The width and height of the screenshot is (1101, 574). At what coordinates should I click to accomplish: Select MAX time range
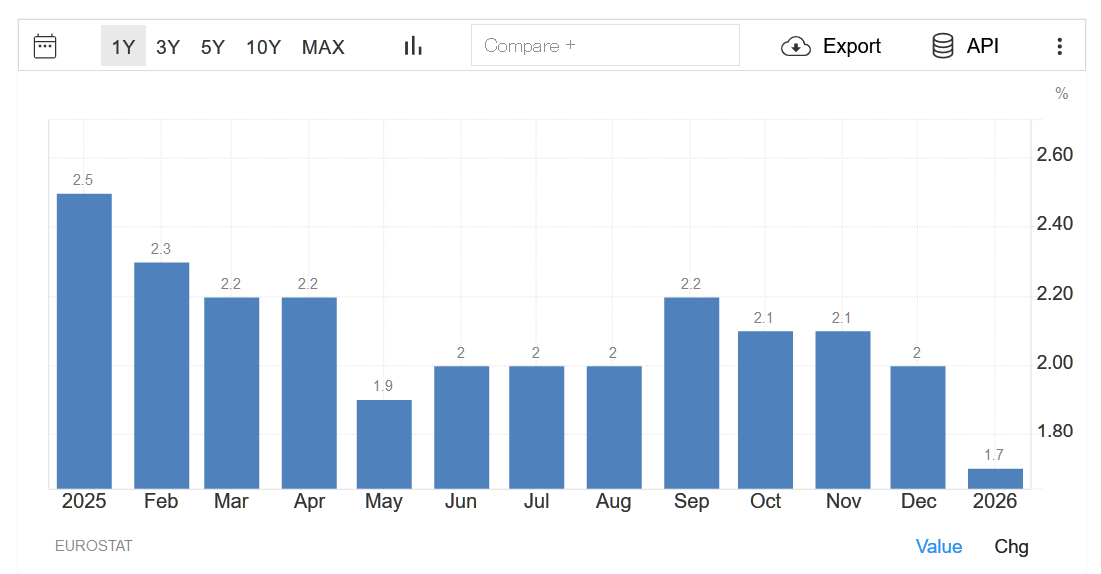point(323,46)
